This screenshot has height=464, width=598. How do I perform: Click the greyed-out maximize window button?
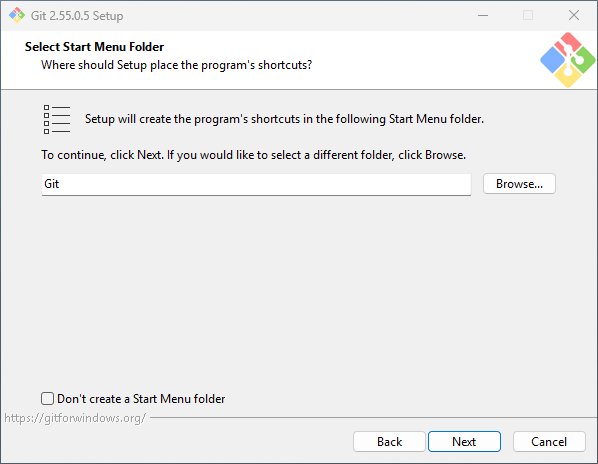528,15
